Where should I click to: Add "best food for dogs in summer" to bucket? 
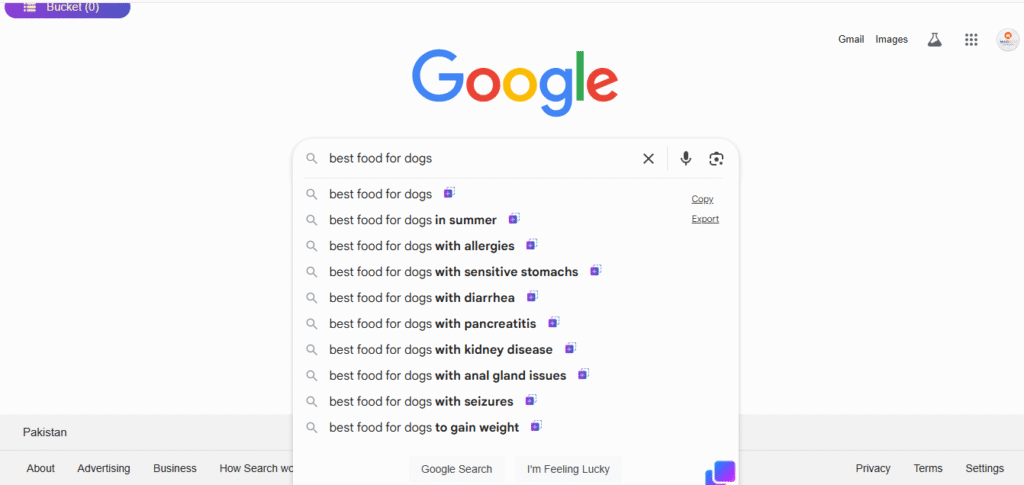coord(514,219)
